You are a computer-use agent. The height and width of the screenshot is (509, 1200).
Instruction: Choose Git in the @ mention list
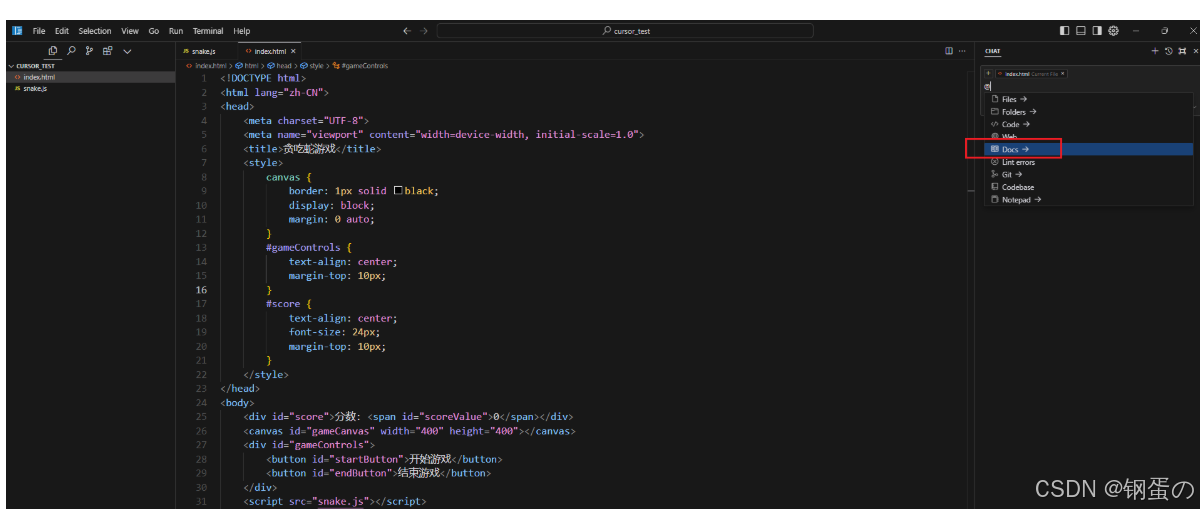[x=1090, y=174]
